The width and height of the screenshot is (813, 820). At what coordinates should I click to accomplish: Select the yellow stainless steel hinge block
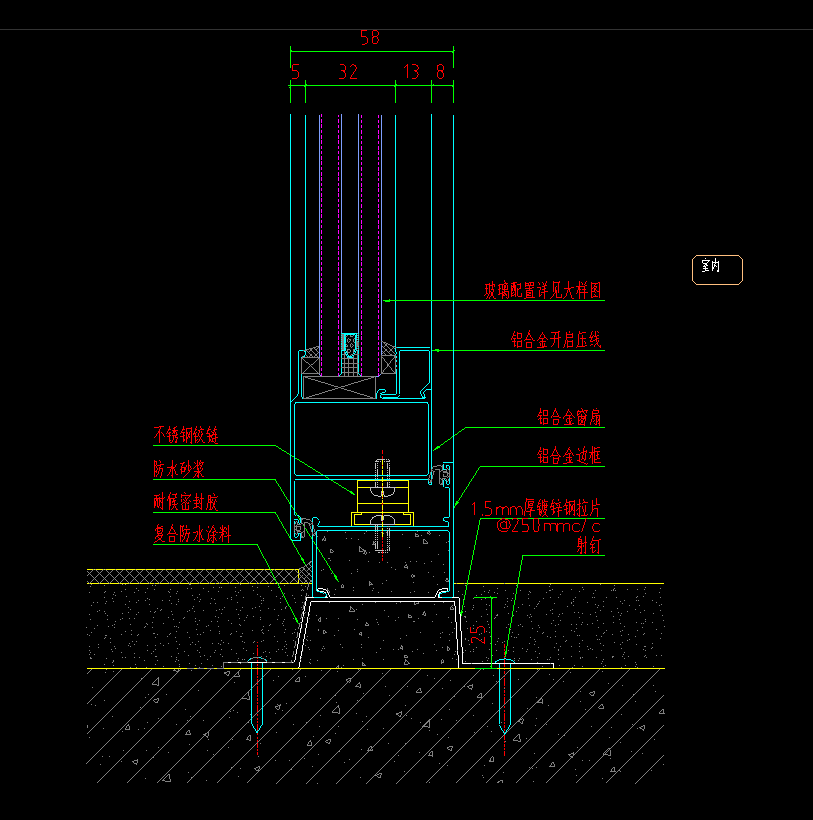tap(382, 503)
